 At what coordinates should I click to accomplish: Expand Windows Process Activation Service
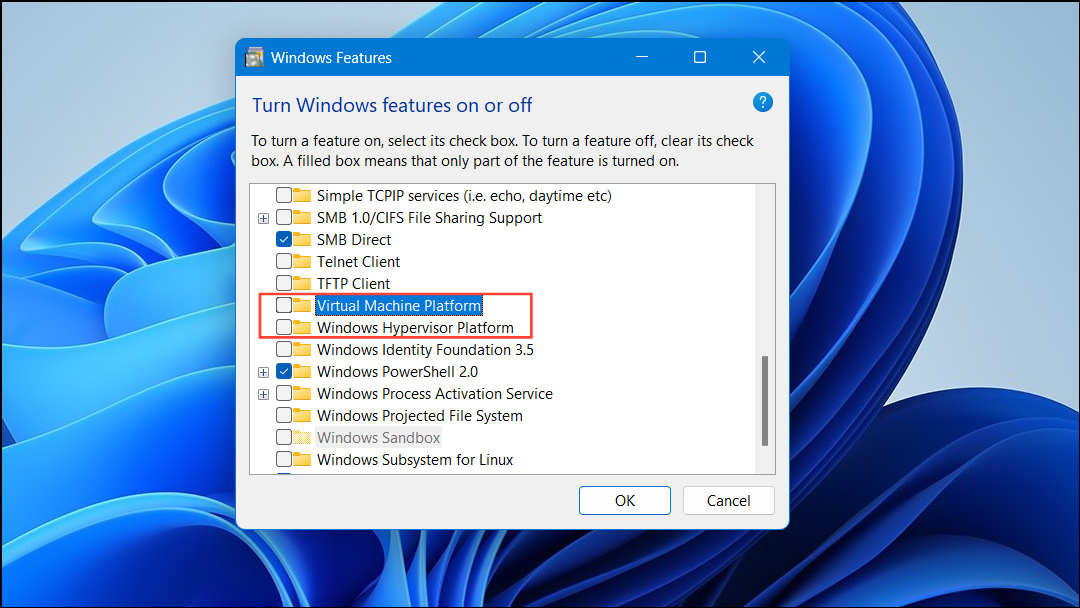(x=263, y=393)
